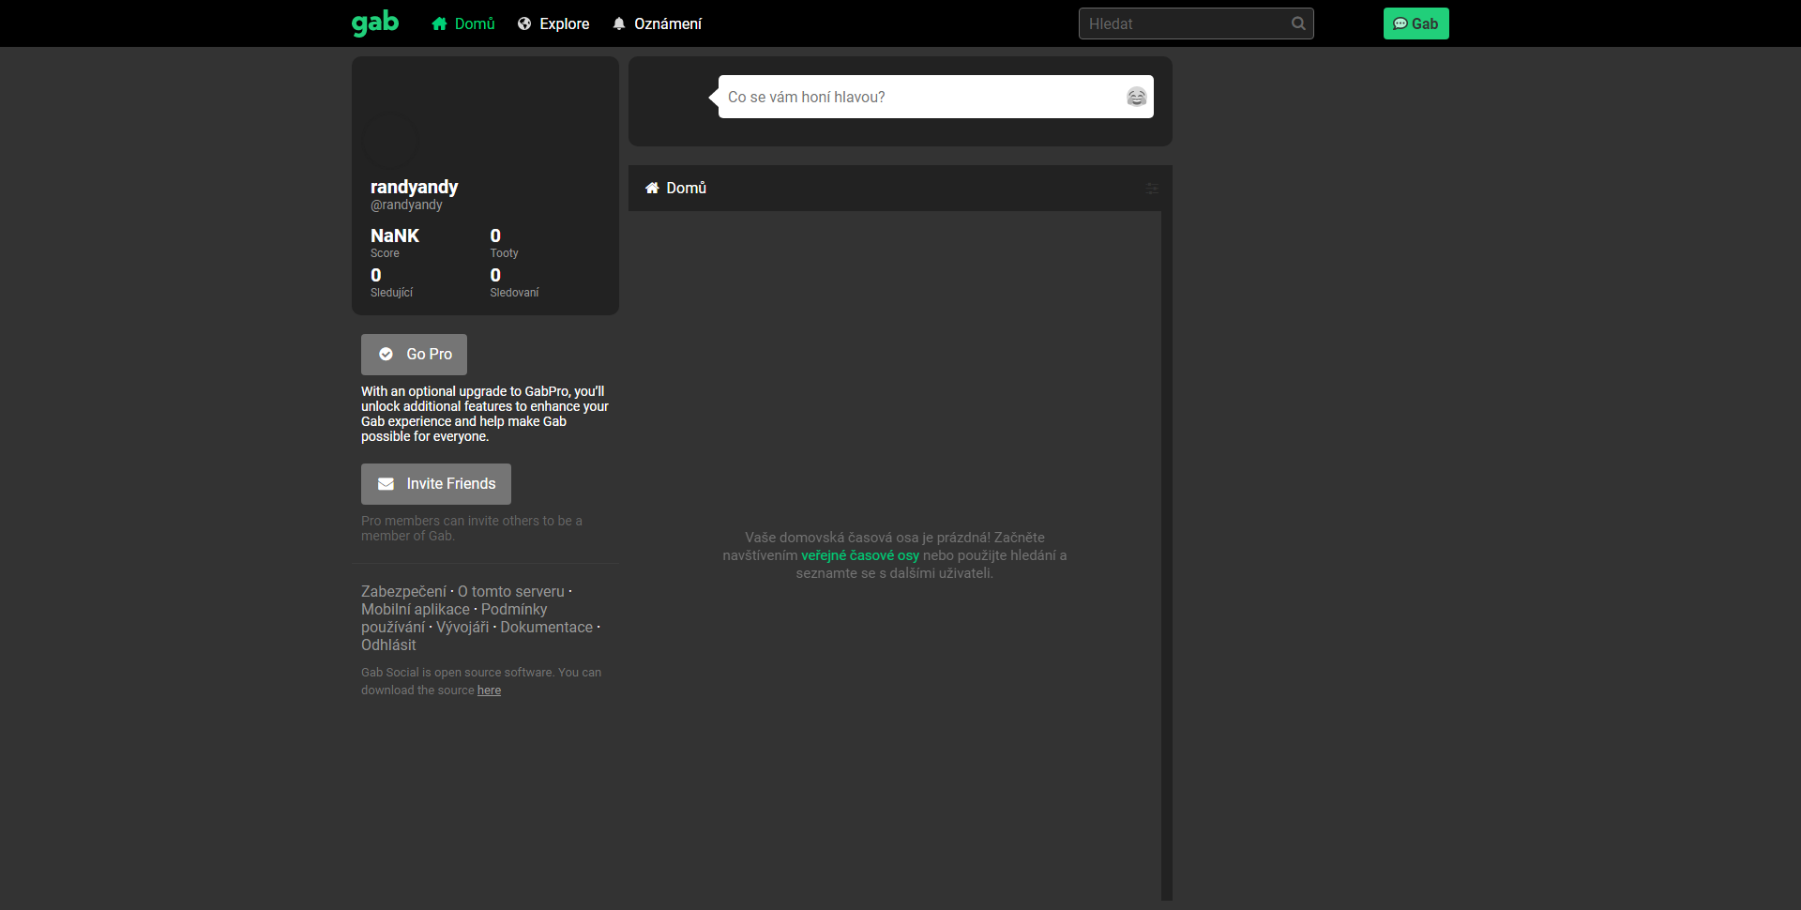Focus the Hledat search field
The image size is (1801, 910).
[x=1183, y=24]
